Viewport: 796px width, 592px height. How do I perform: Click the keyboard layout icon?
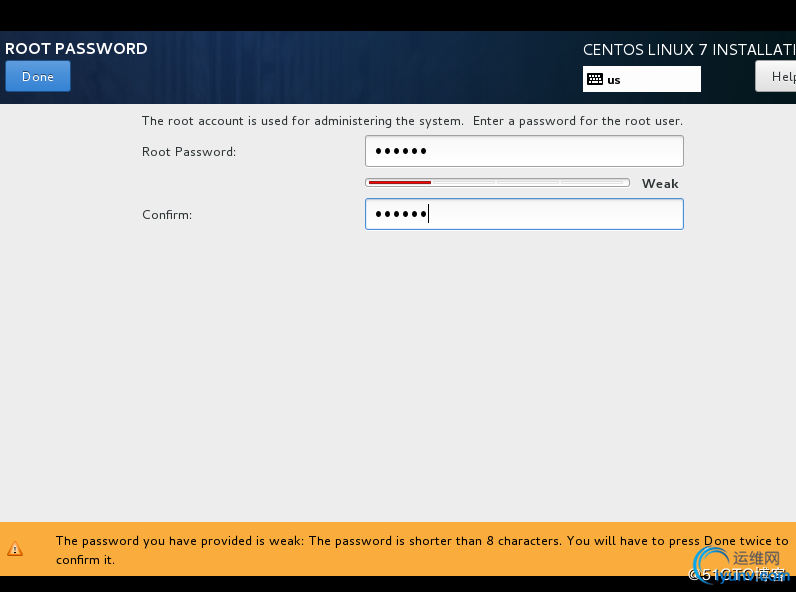point(594,79)
